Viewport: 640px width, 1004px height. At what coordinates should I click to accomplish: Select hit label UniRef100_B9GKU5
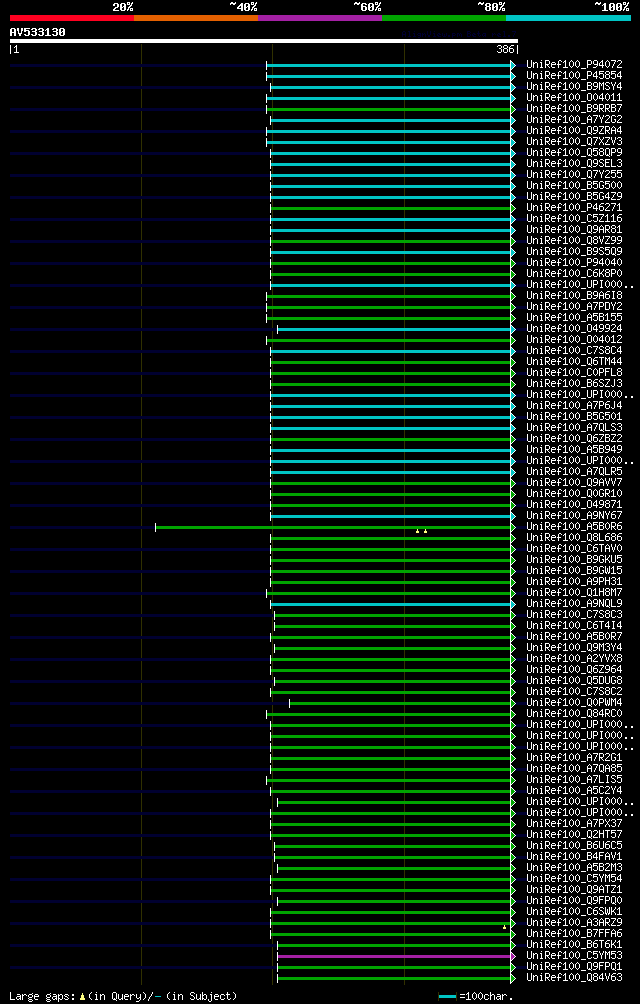(x=574, y=560)
